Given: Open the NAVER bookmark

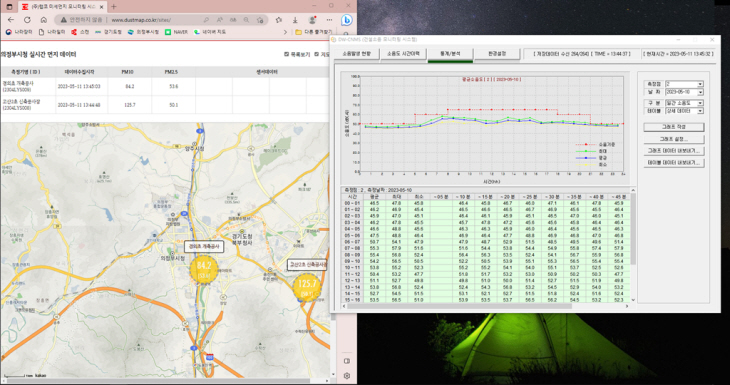Looking at the screenshot, I should (x=177, y=32).
